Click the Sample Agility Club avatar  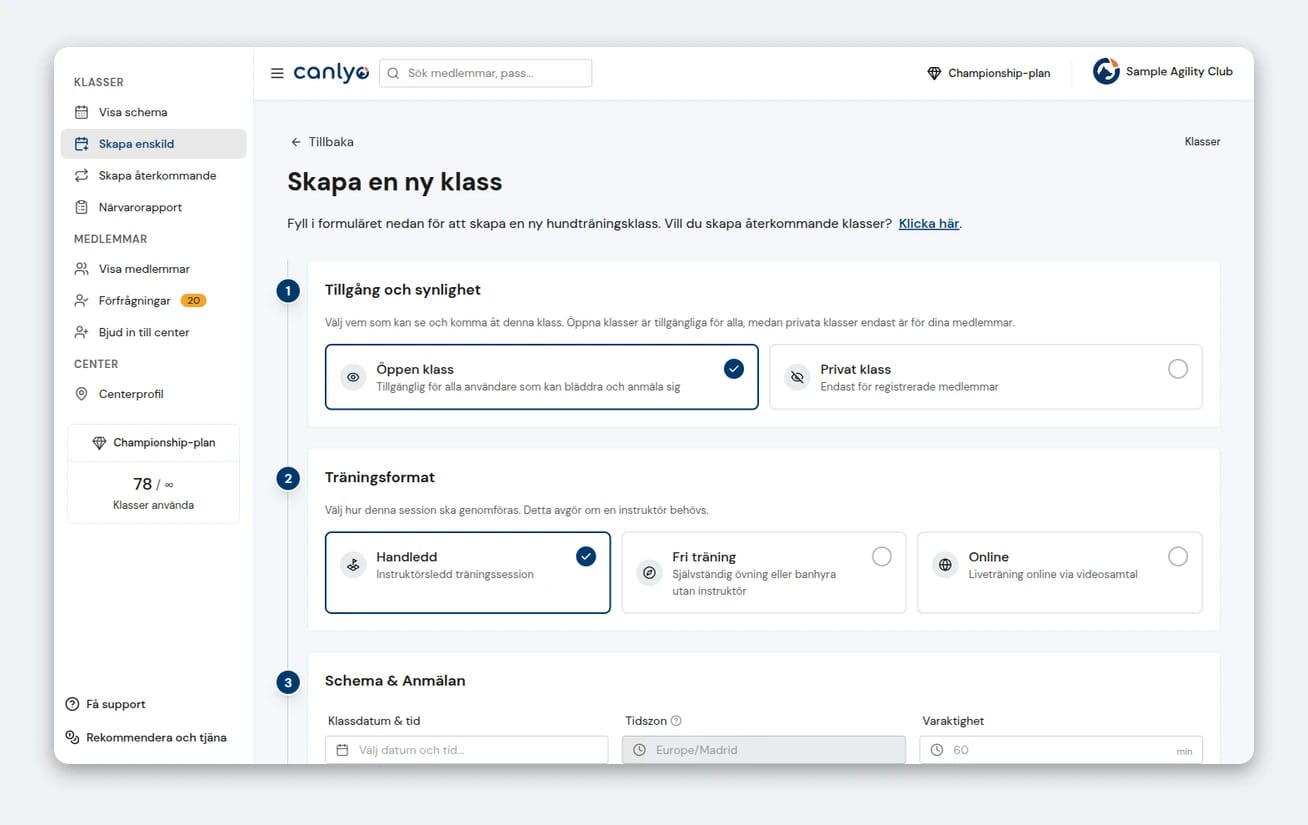tap(1106, 71)
